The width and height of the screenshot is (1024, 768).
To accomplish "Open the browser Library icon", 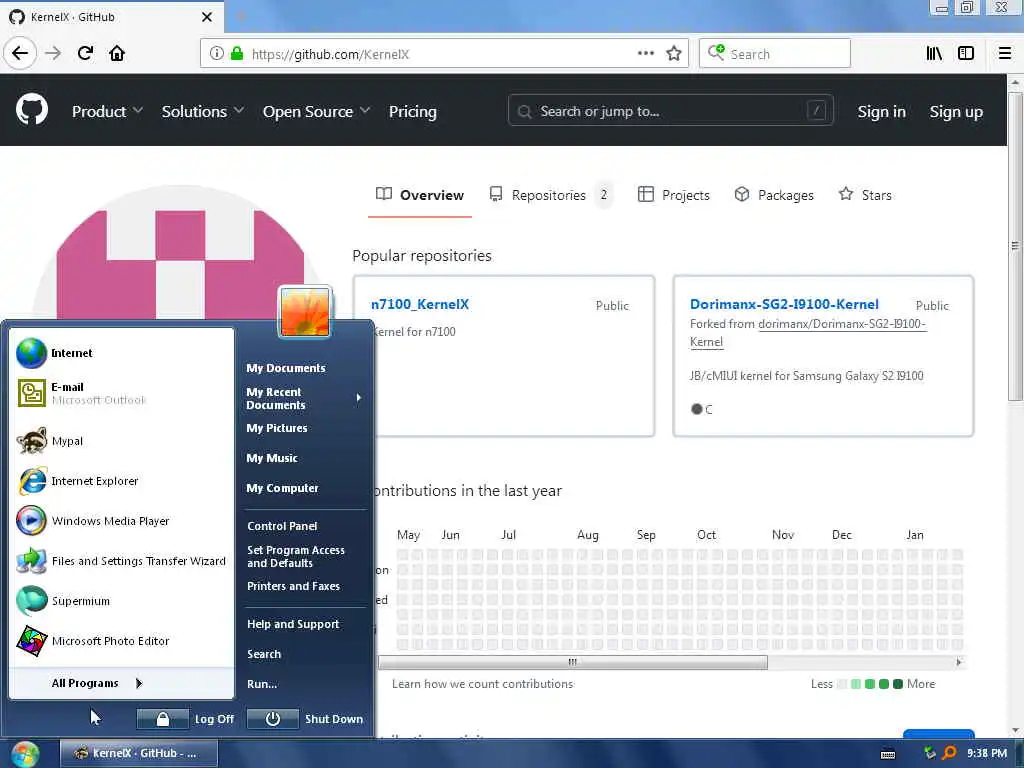I will 934,54.
